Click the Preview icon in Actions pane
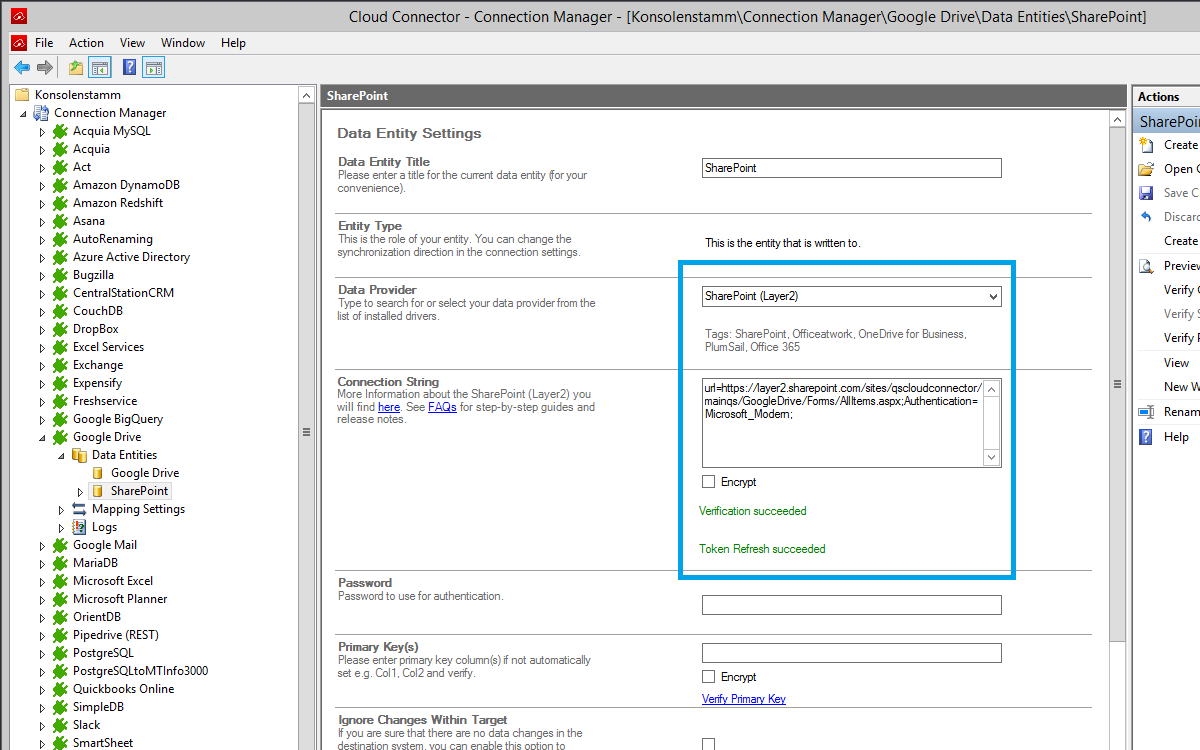1200x750 pixels. point(1146,266)
